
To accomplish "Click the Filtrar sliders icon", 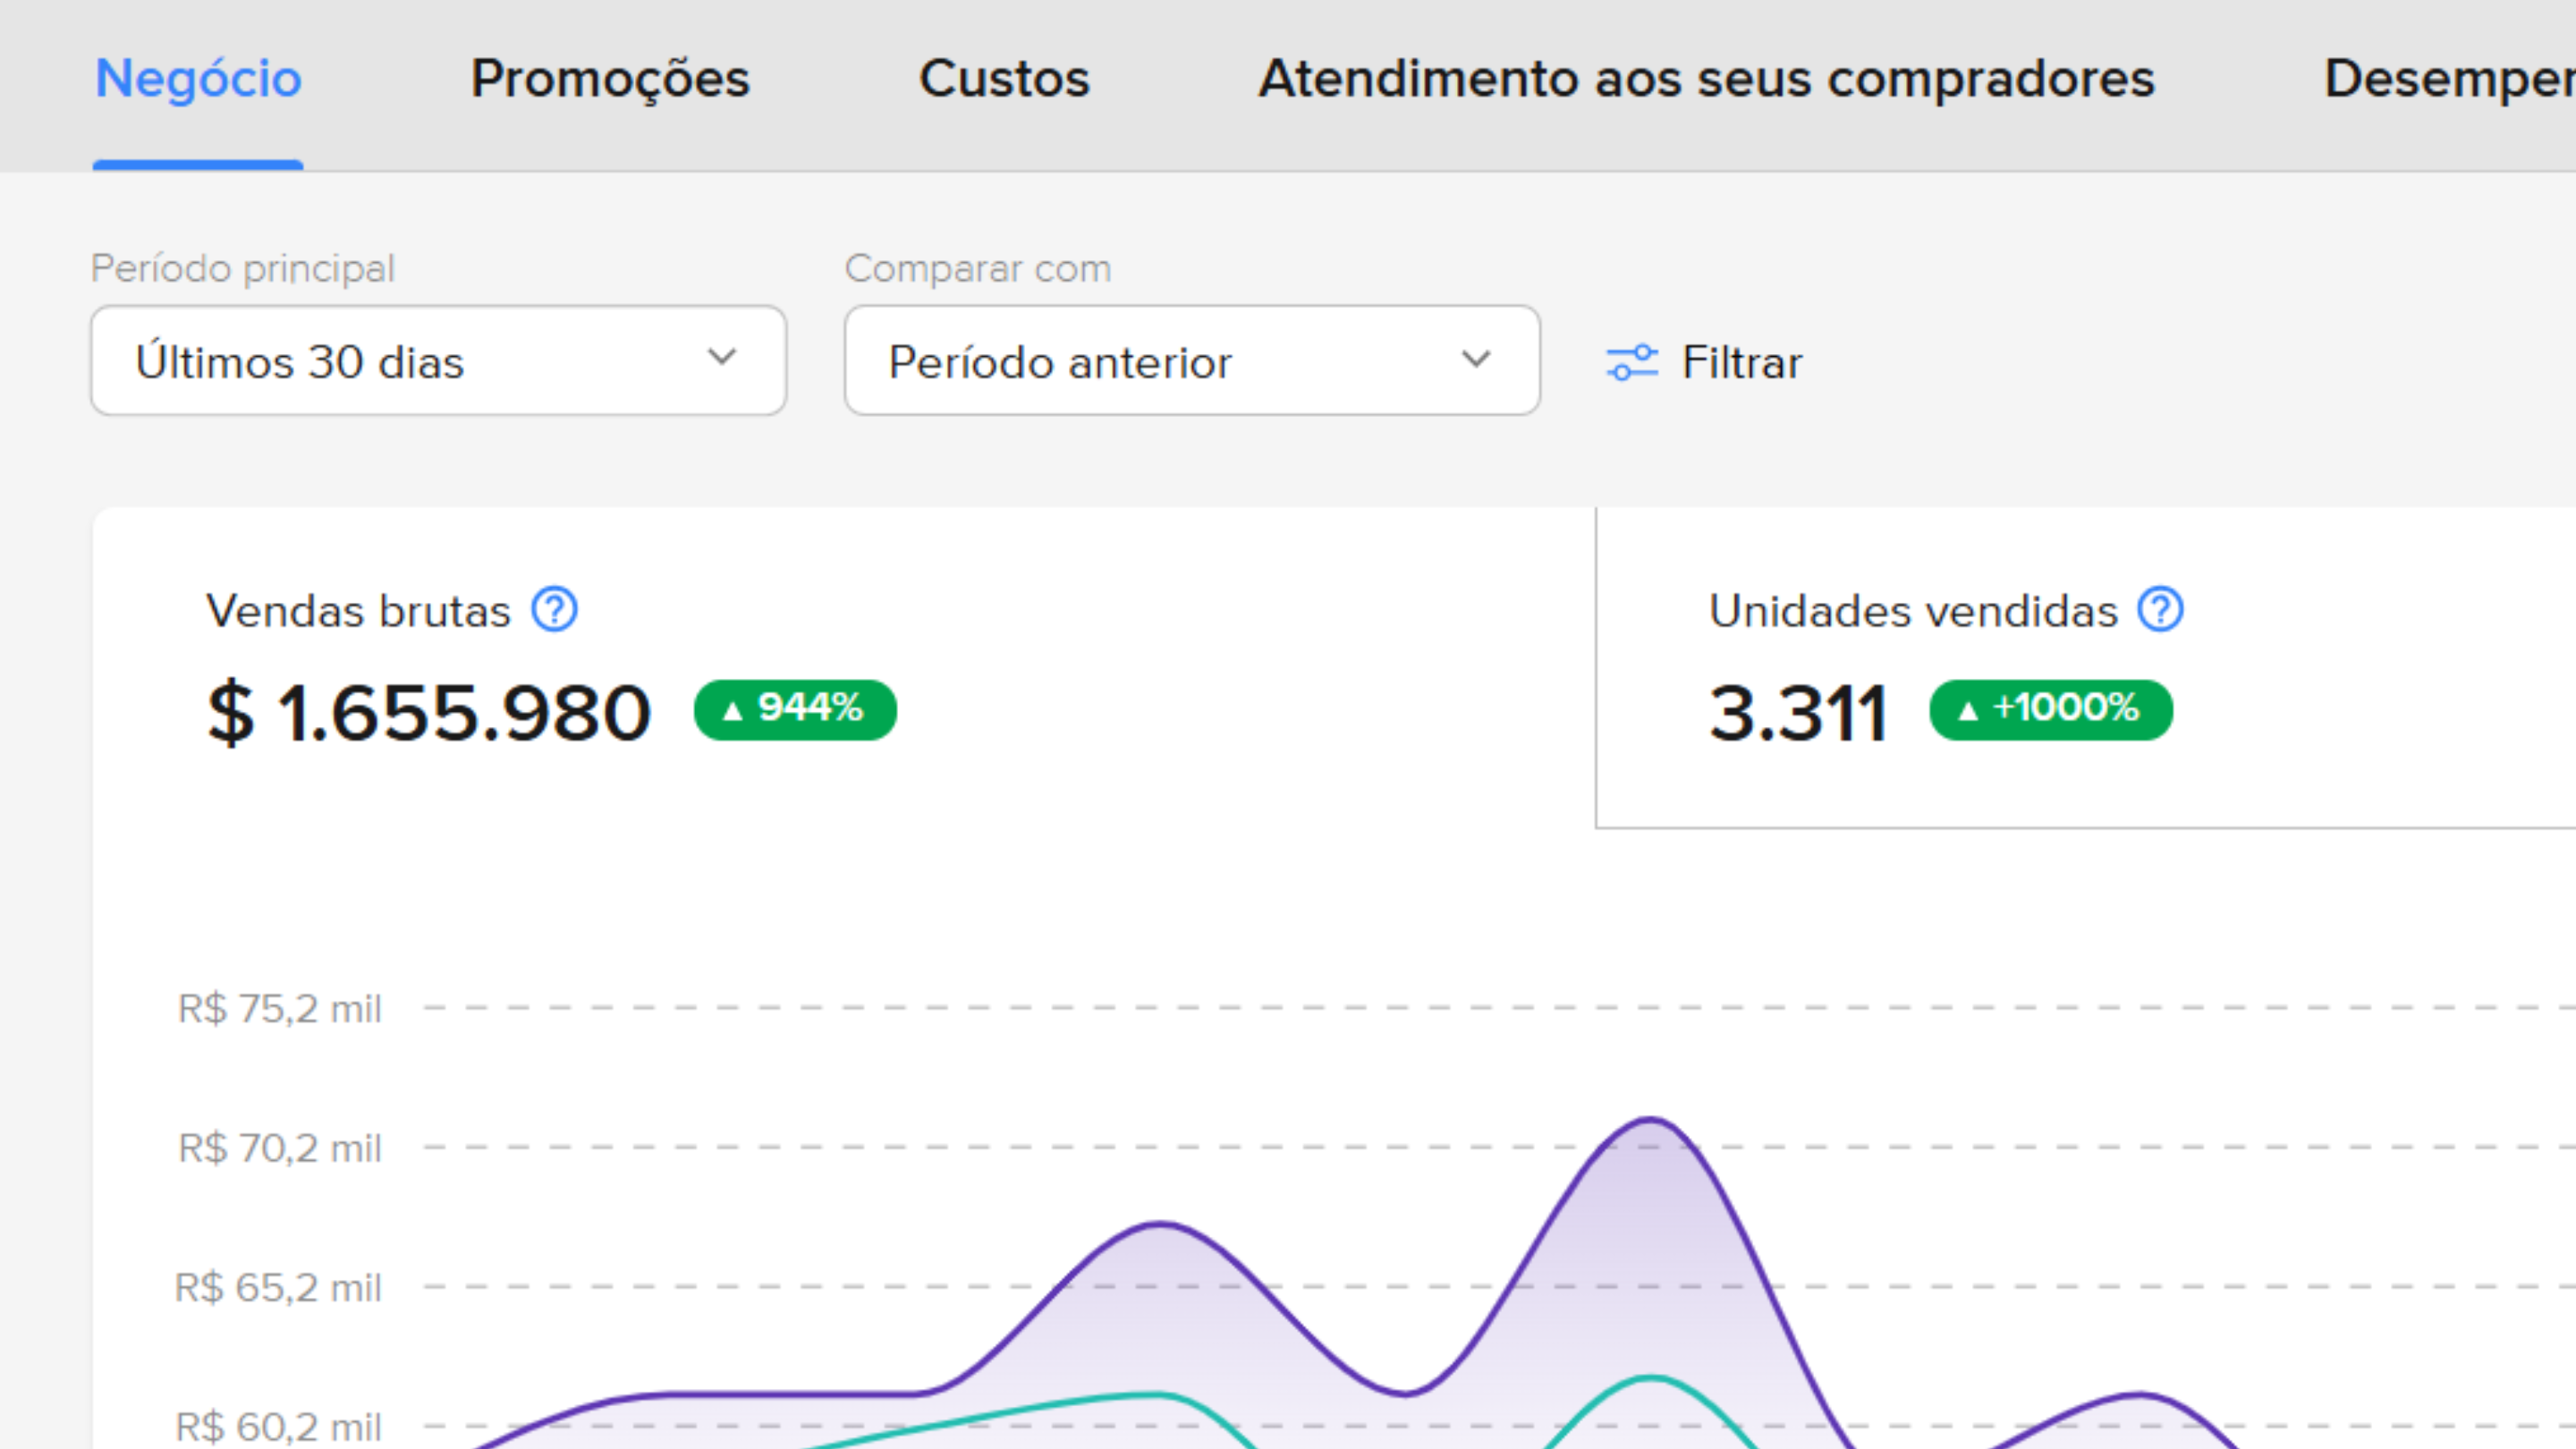I will [x=1632, y=362].
